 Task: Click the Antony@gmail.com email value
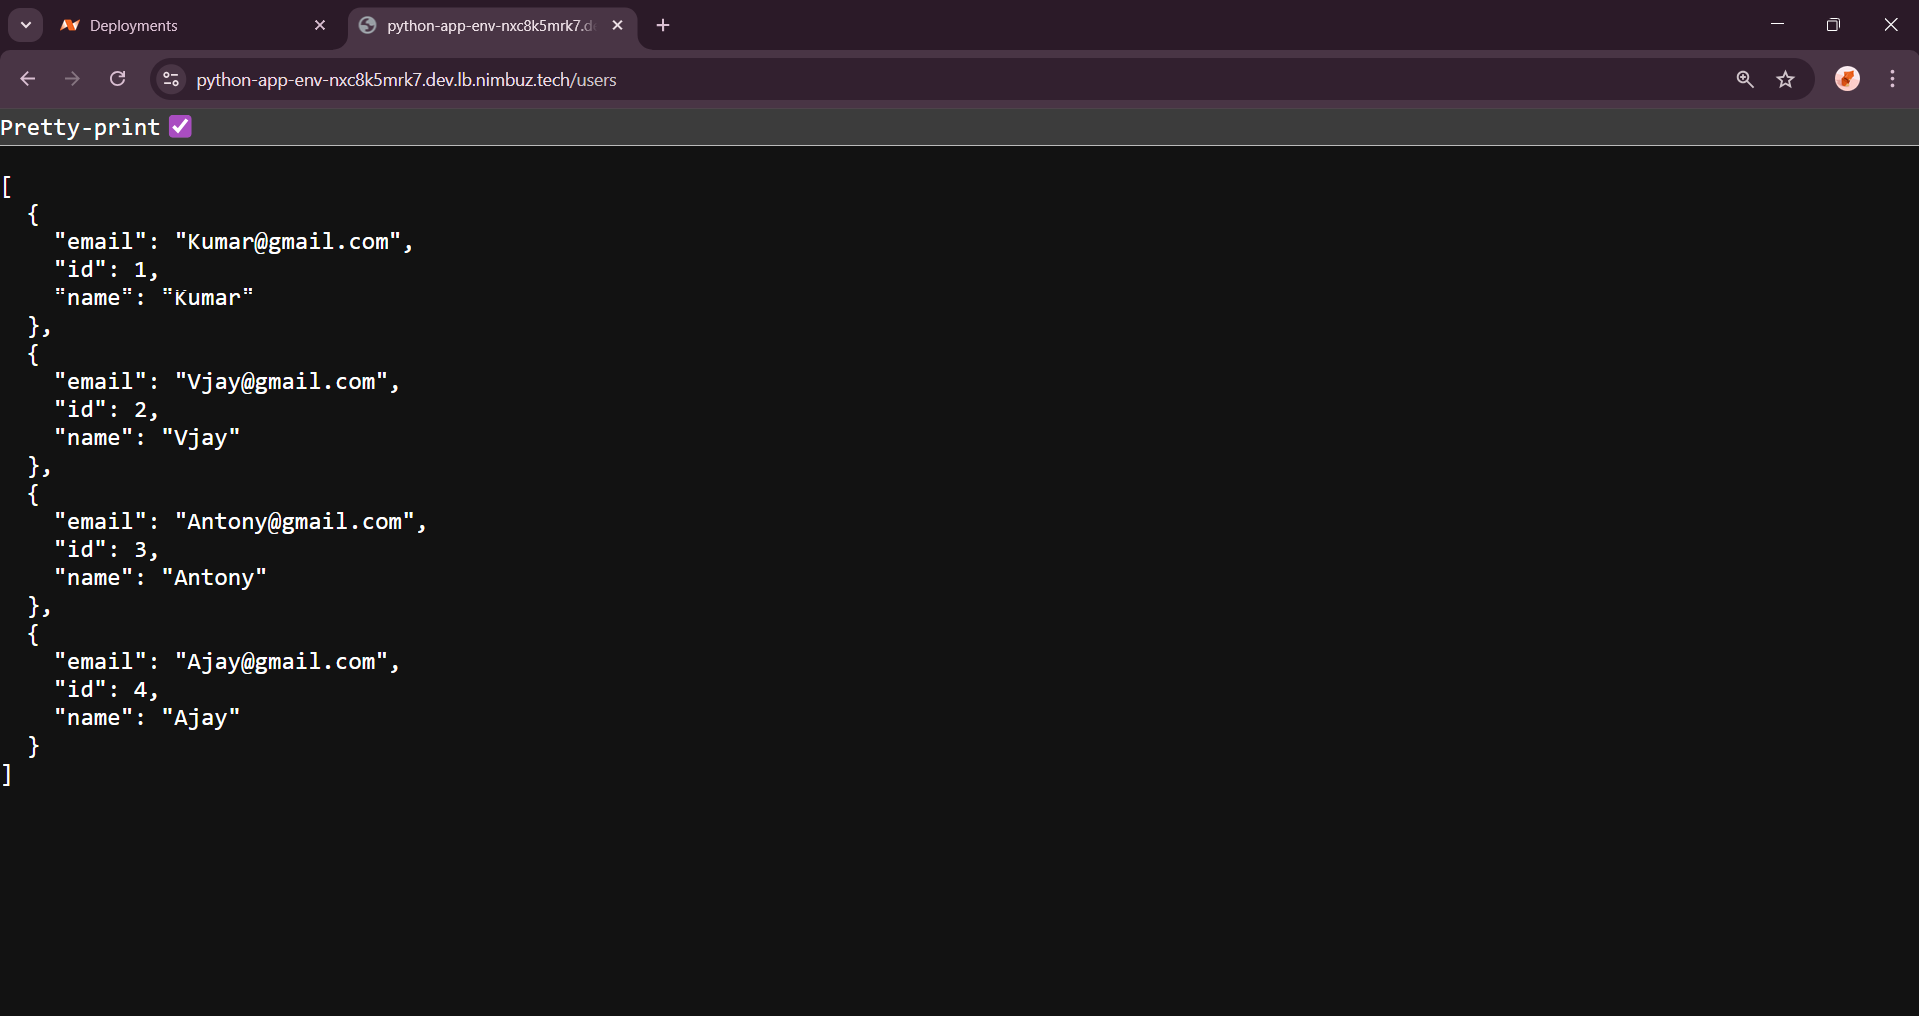click(294, 522)
